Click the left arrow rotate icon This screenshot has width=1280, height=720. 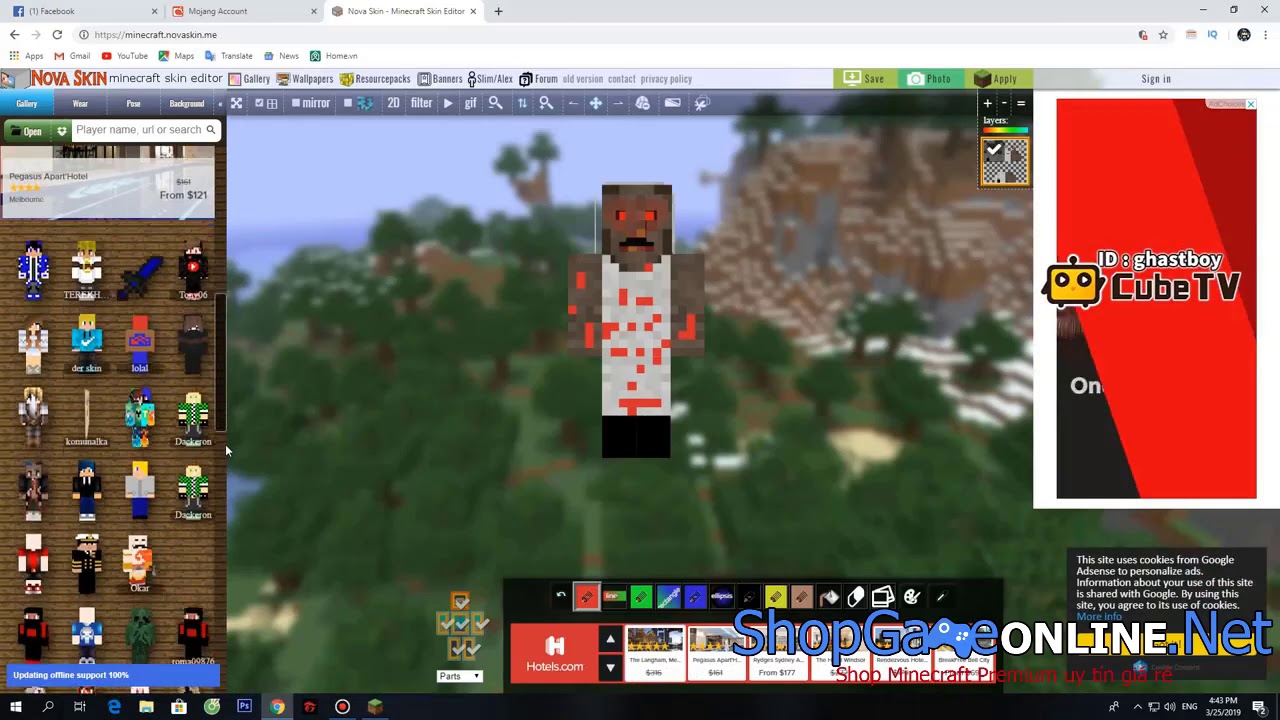point(573,103)
